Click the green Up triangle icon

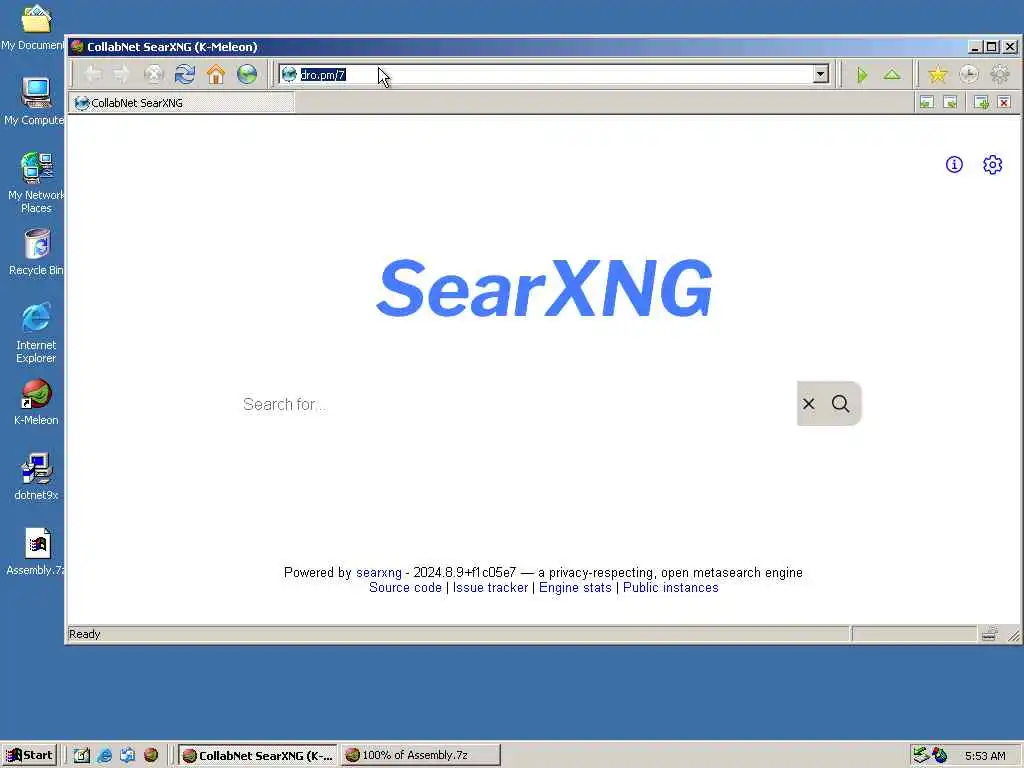pos(892,75)
